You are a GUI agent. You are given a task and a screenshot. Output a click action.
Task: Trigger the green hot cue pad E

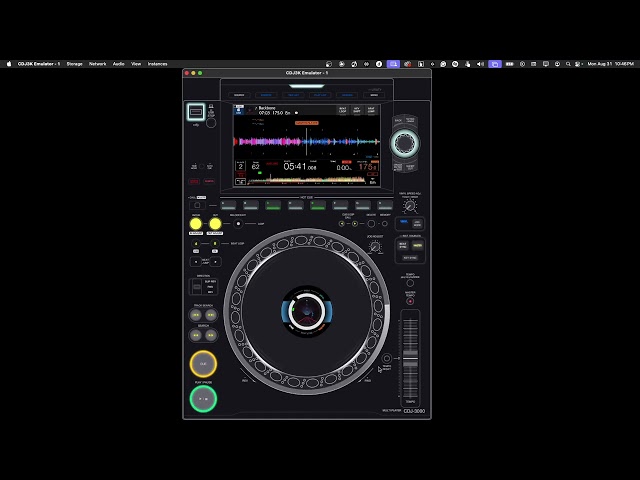318,205
